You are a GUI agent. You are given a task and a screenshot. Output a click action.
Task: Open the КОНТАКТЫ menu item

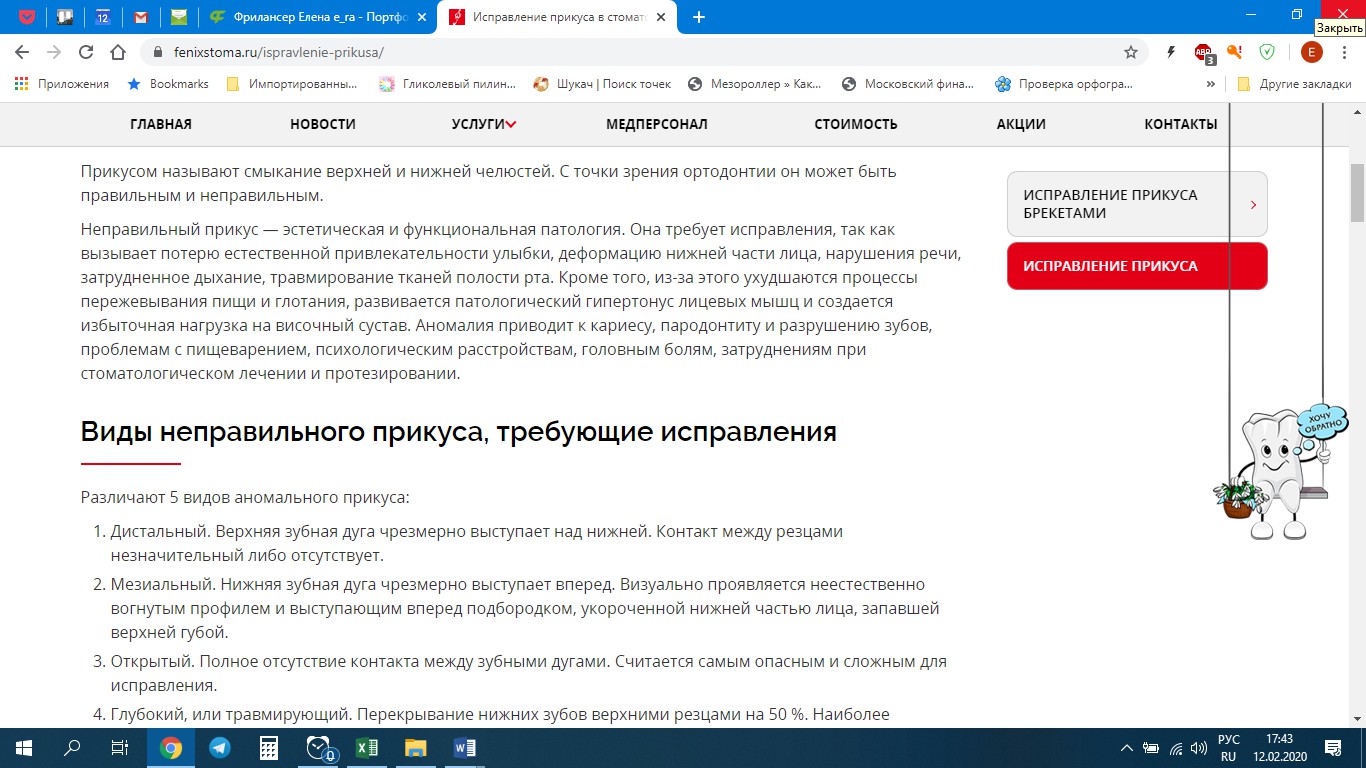1181,124
